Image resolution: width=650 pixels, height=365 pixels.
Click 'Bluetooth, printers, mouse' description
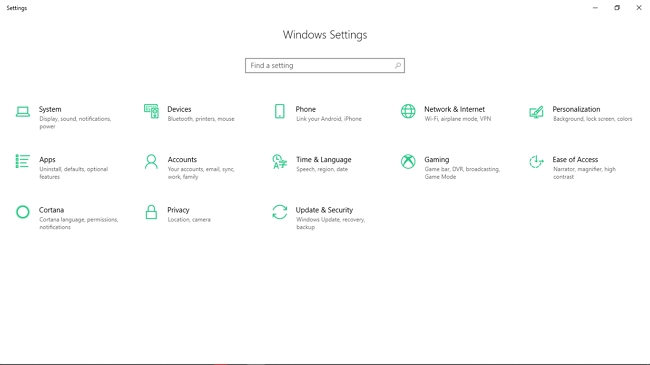[201, 119]
